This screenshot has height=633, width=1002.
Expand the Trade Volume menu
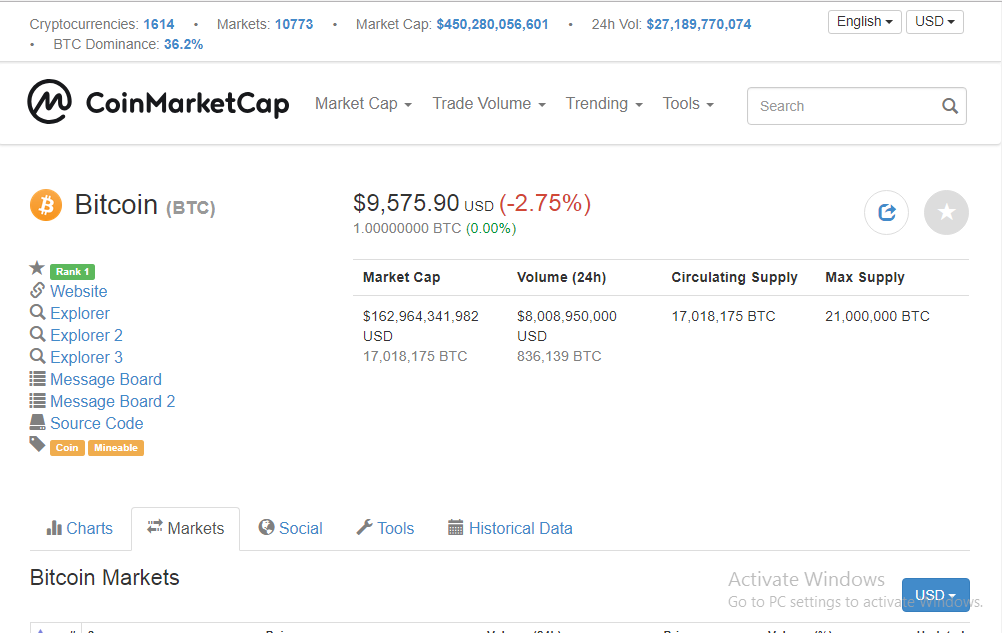[x=489, y=103]
